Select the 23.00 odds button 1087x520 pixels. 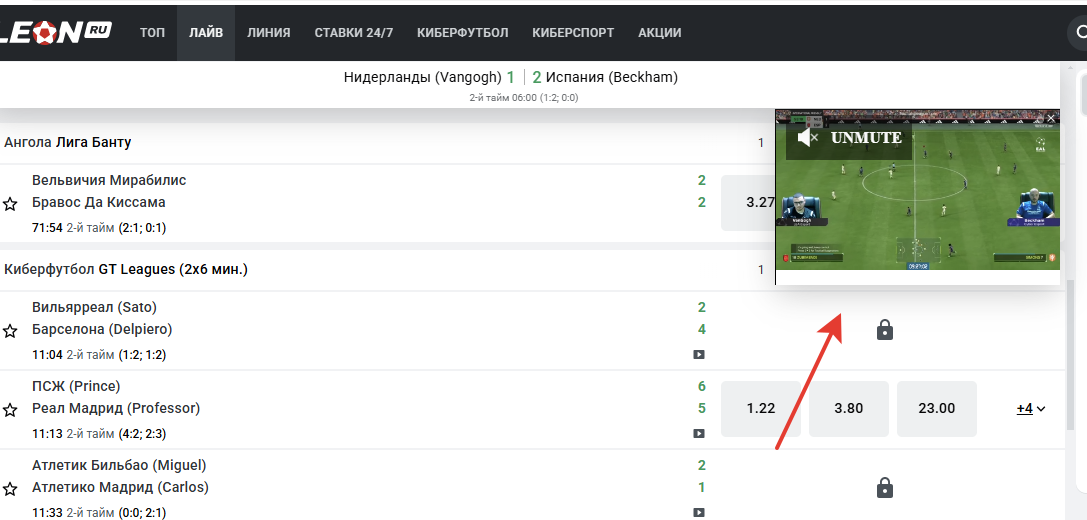pos(937,408)
